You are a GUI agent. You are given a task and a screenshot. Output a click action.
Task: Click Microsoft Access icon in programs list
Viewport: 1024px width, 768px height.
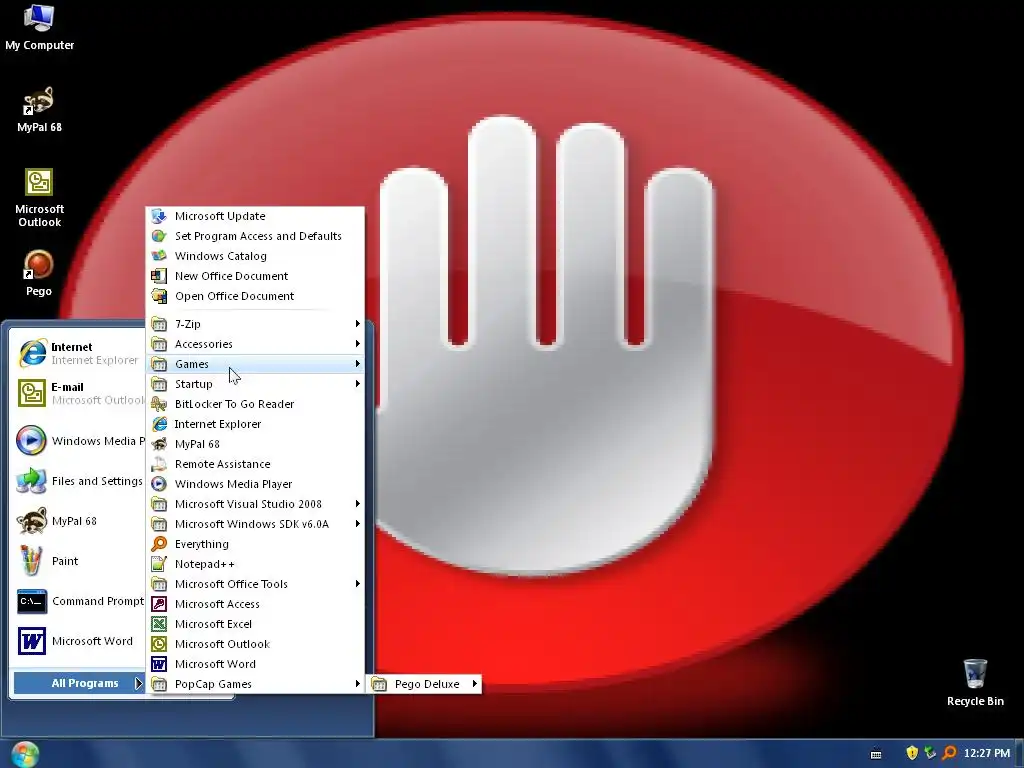(x=159, y=603)
